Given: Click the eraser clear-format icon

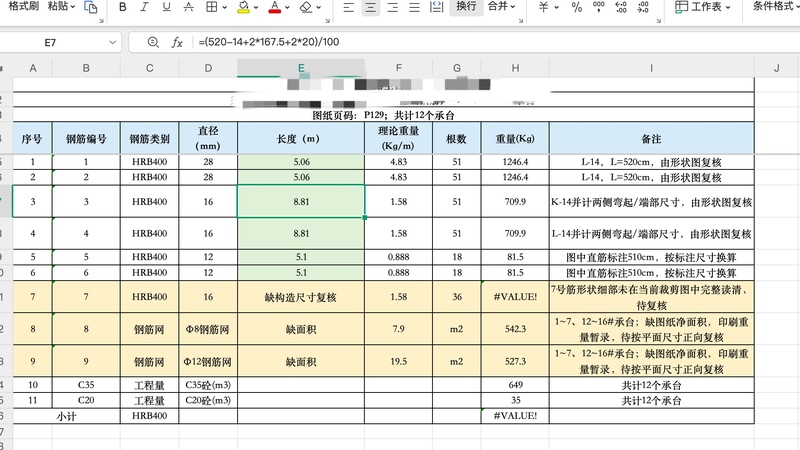Looking at the screenshot, I should (x=306, y=7).
